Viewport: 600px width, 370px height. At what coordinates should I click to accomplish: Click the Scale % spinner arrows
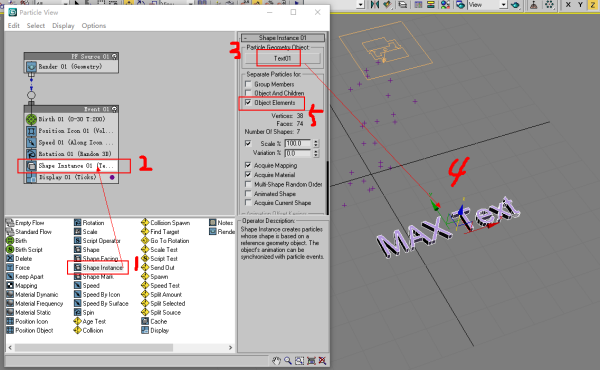tap(316, 143)
